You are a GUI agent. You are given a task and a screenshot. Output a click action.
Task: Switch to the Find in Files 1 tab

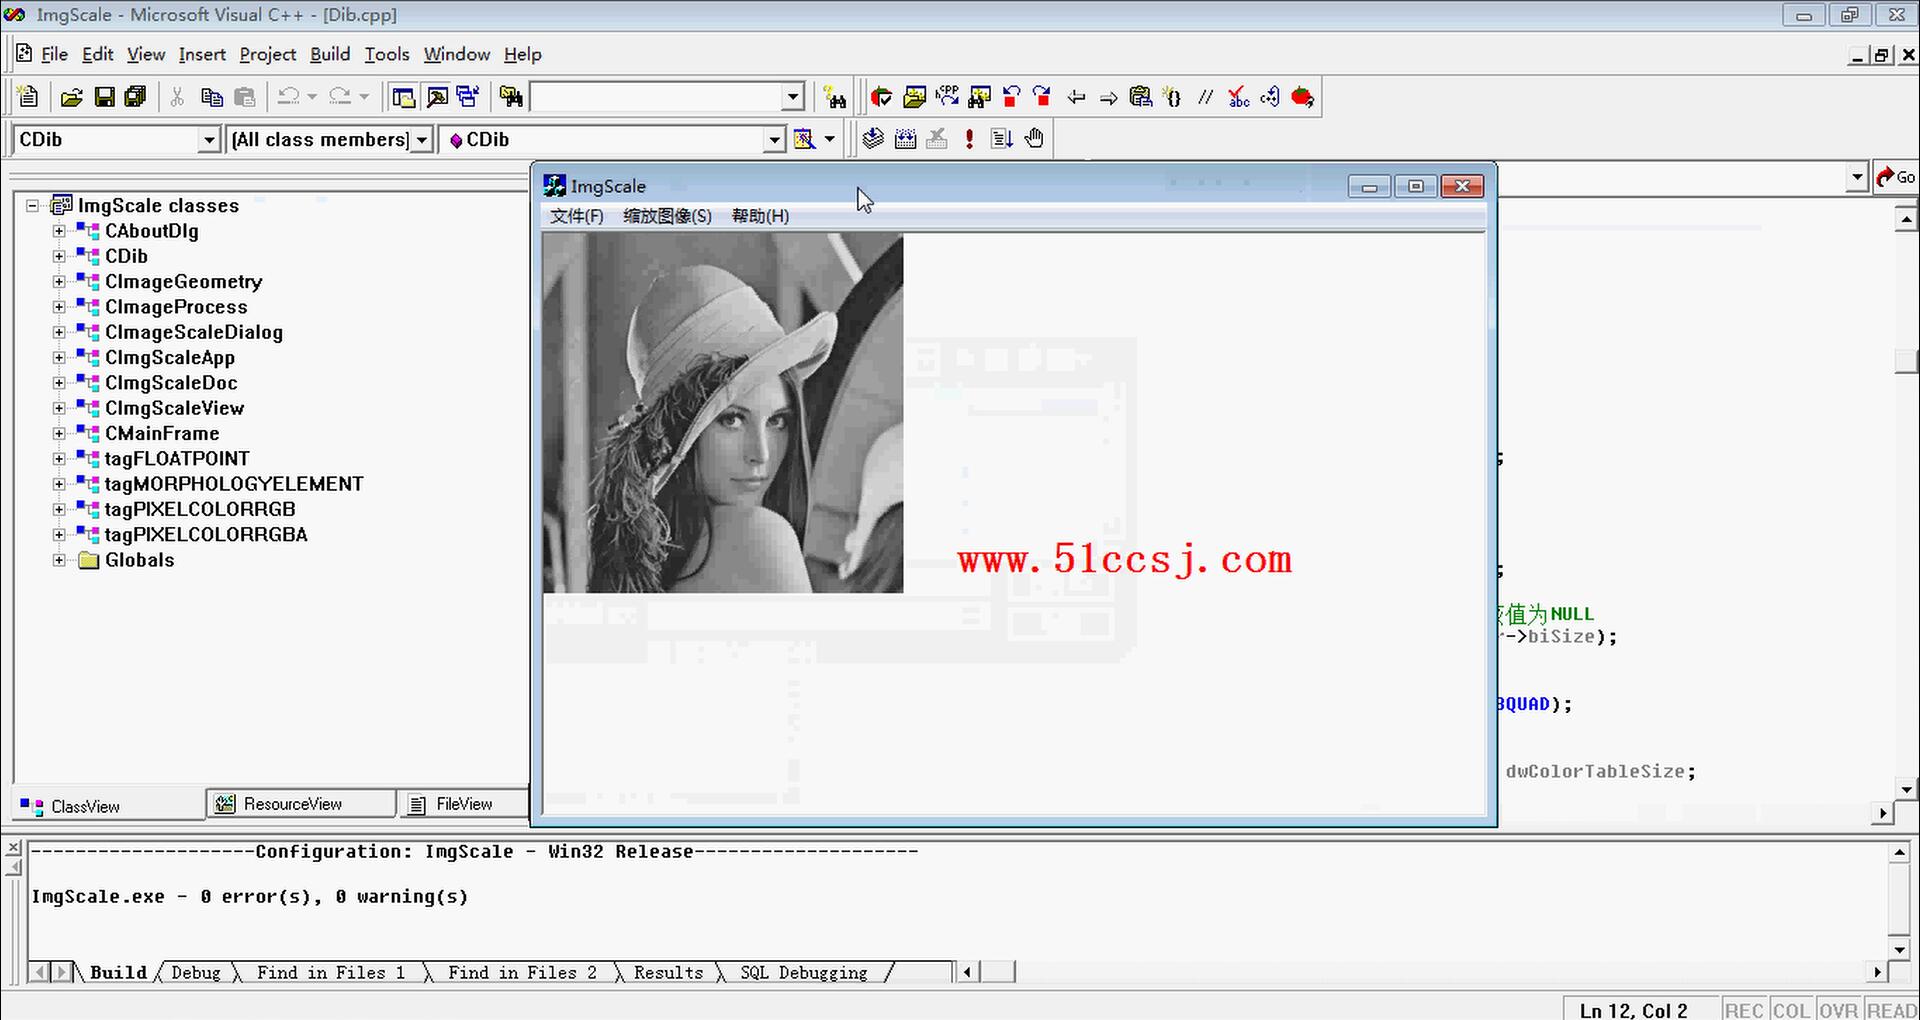click(x=331, y=972)
